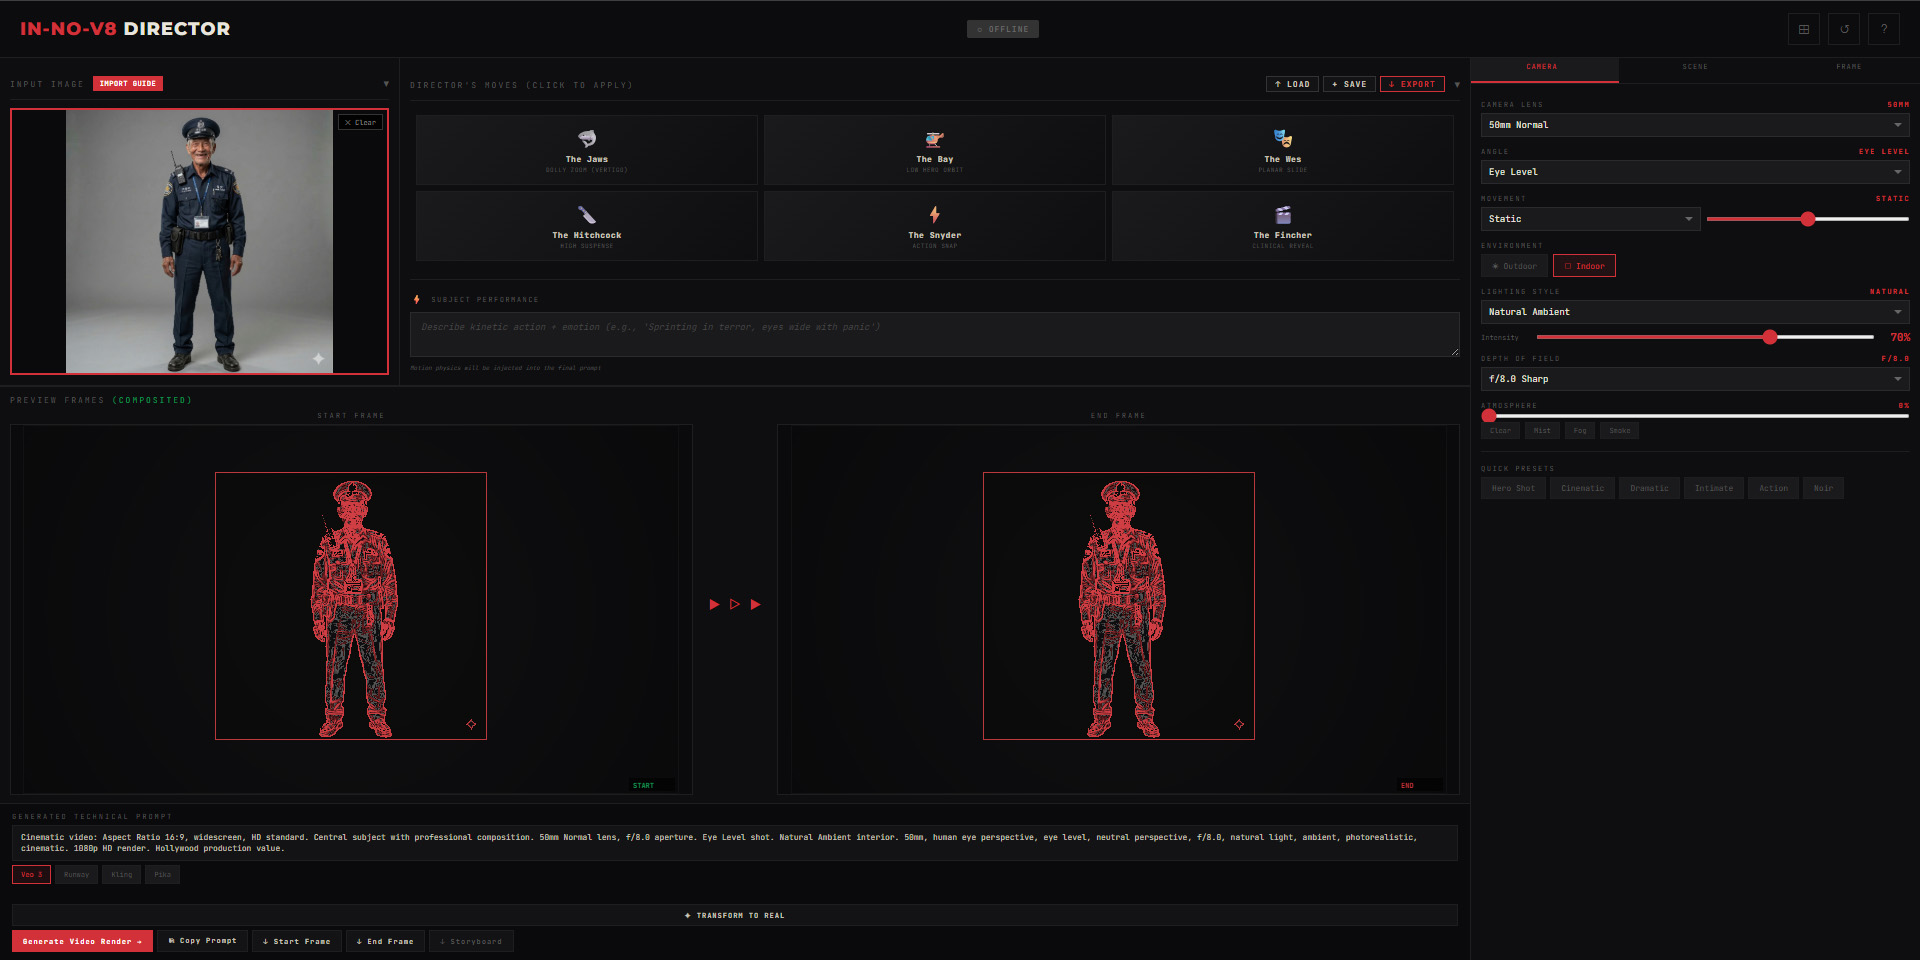The image size is (1920, 960).
Task: Open the Camera Lens dropdown
Action: [x=1694, y=125]
